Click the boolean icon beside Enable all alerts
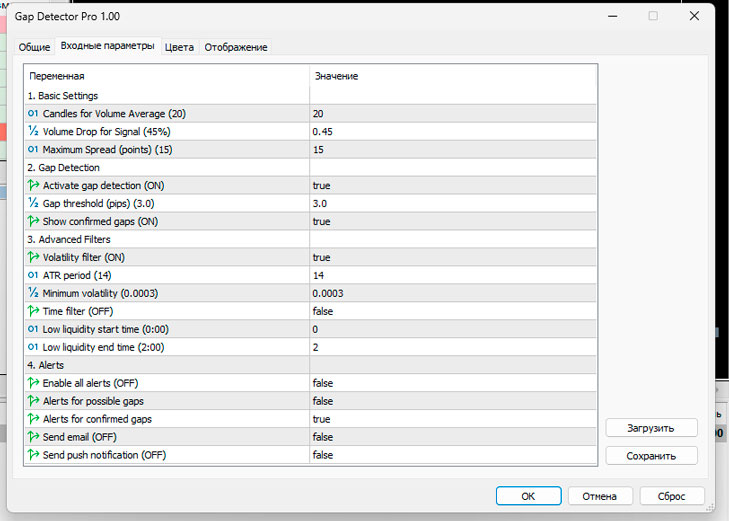Image resolution: width=729 pixels, height=521 pixels. click(33, 383)
